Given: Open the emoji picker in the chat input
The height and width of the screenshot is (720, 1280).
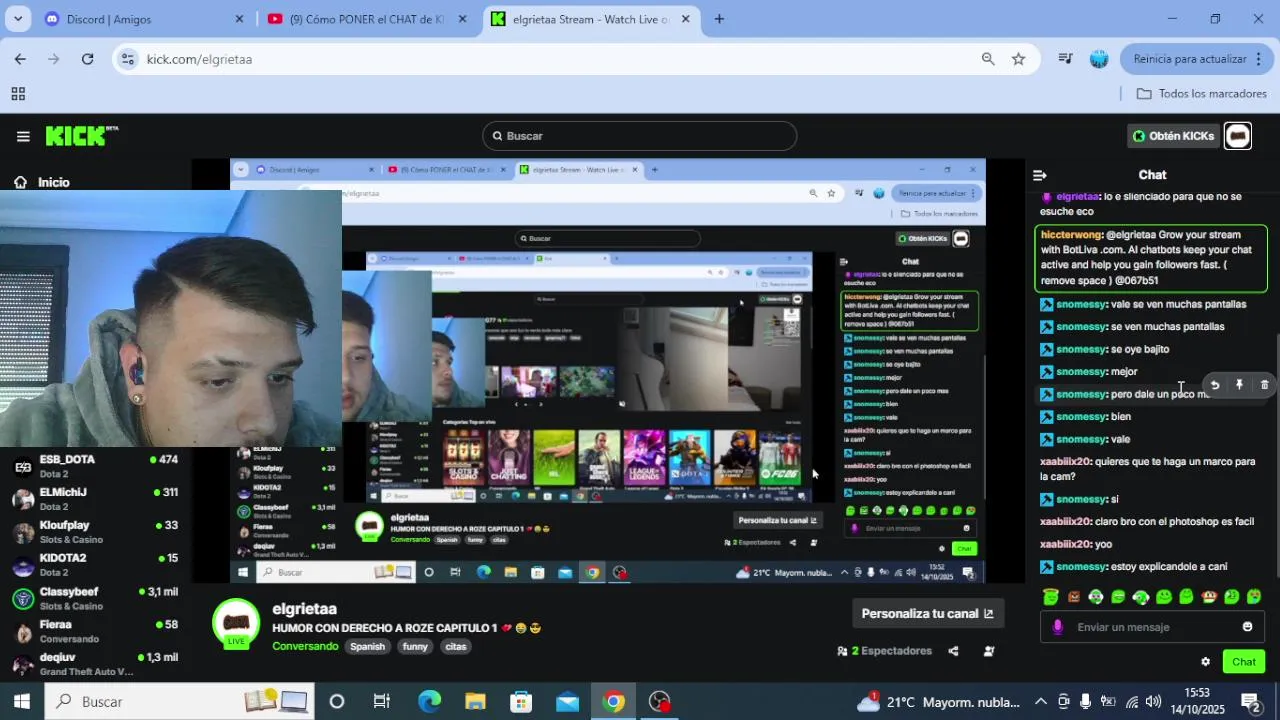Looking at the screenshot, I should [x=1247, y=627].
